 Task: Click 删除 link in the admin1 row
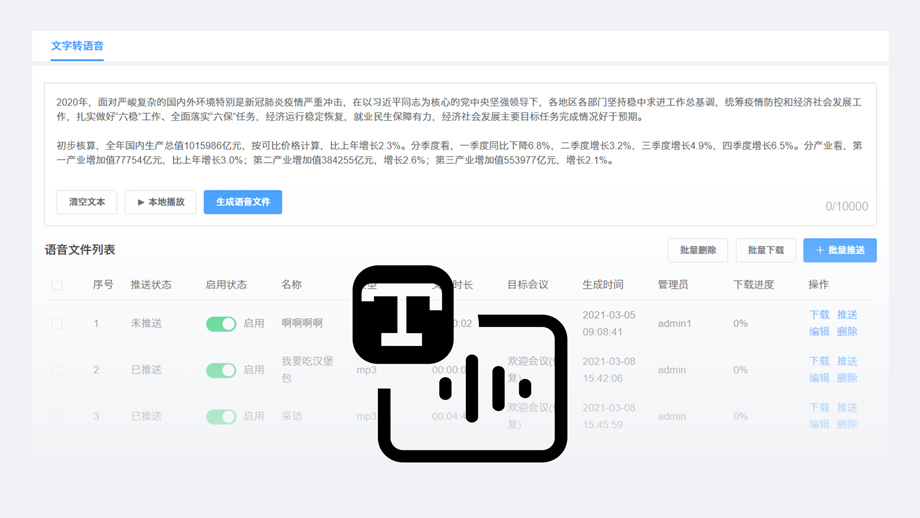click(x=847, y=331)
